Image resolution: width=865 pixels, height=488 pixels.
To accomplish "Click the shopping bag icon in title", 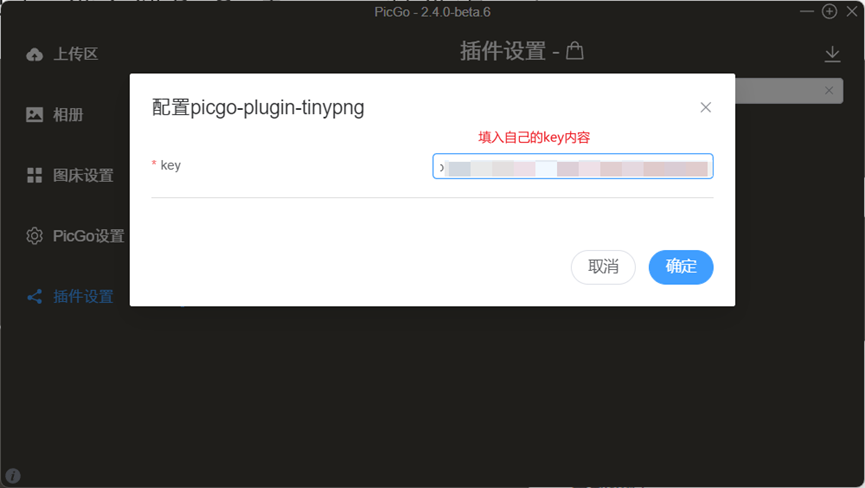I will click(575, 51).
